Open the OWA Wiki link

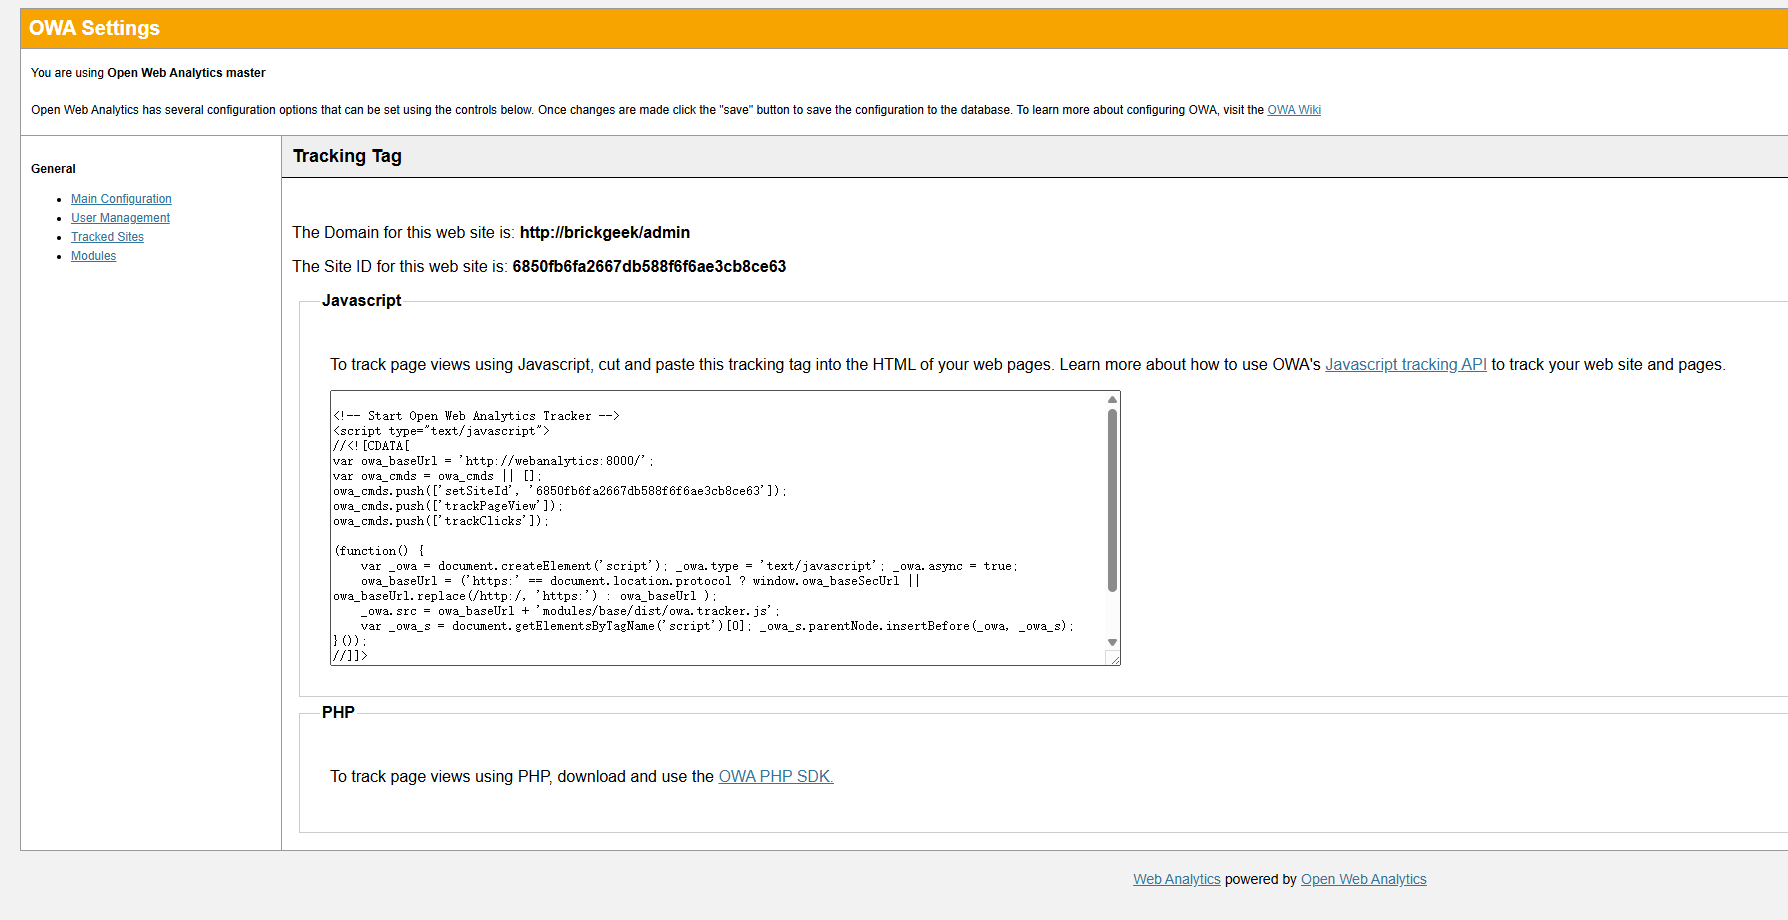point(1293,110)
